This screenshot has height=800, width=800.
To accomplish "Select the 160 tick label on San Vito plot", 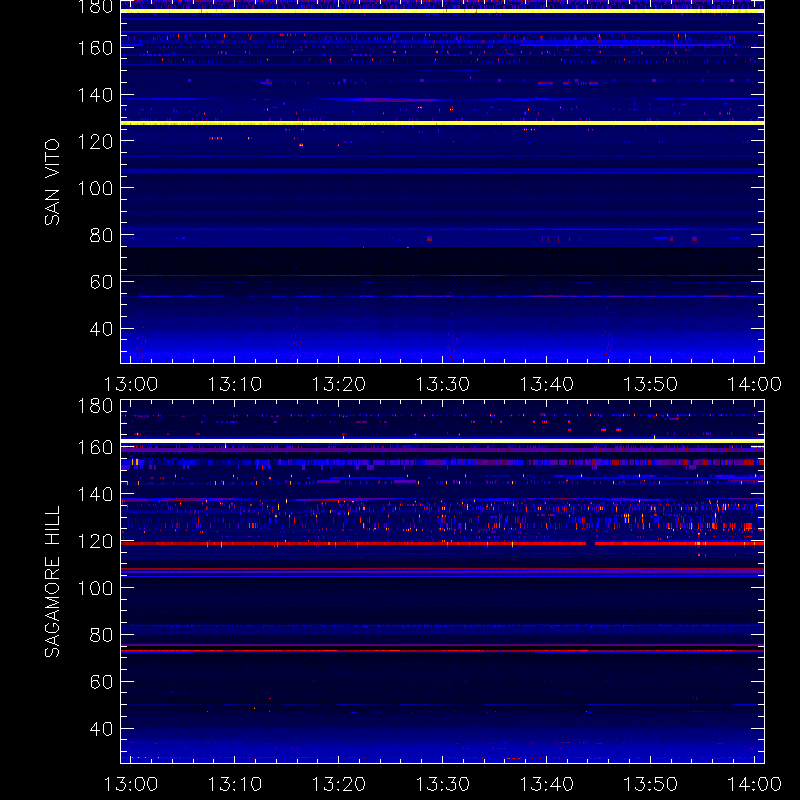I will (x=95, y=48).
